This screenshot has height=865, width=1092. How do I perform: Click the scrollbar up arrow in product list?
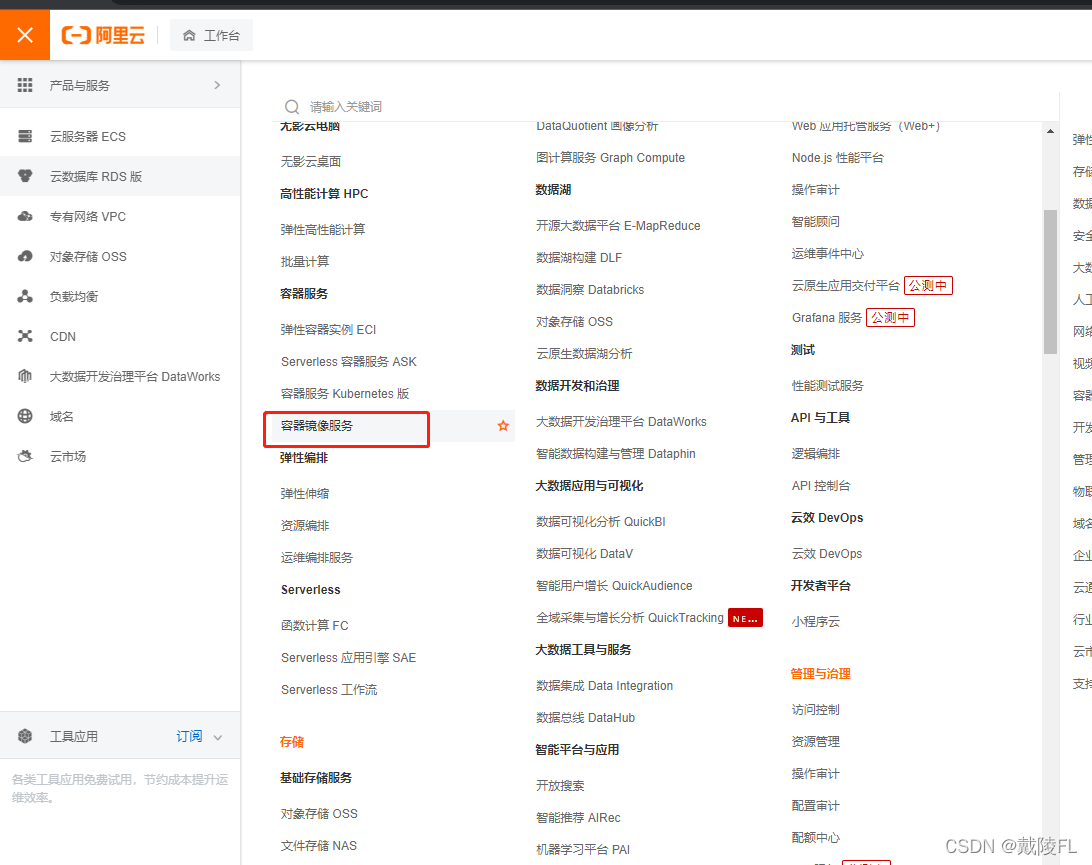coord(1050,131)
